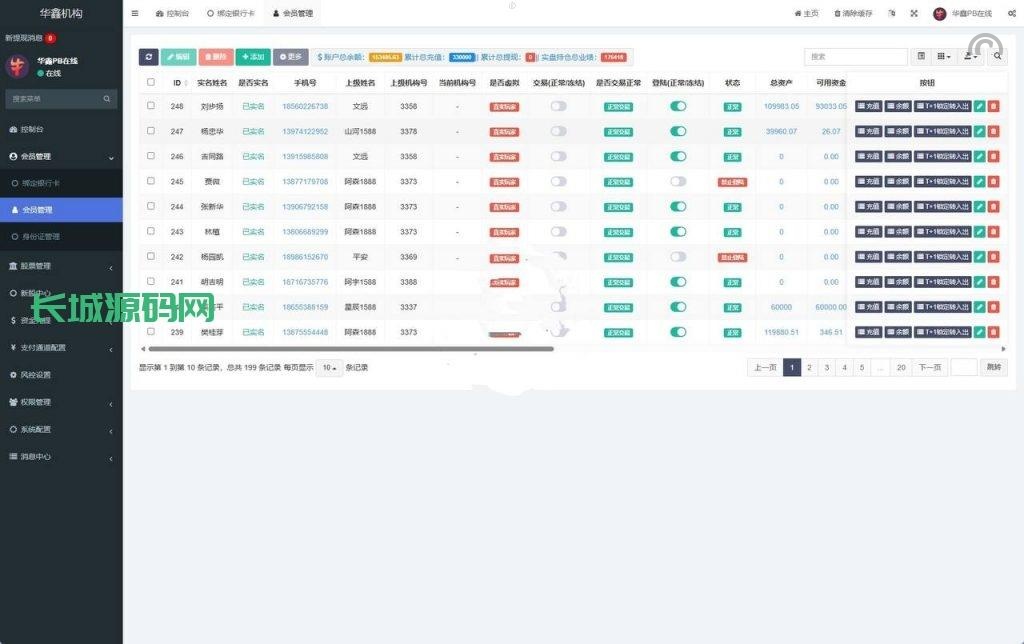Click the table search input field
Viewport: 1024px width, 644px height.
coord(856,57)
